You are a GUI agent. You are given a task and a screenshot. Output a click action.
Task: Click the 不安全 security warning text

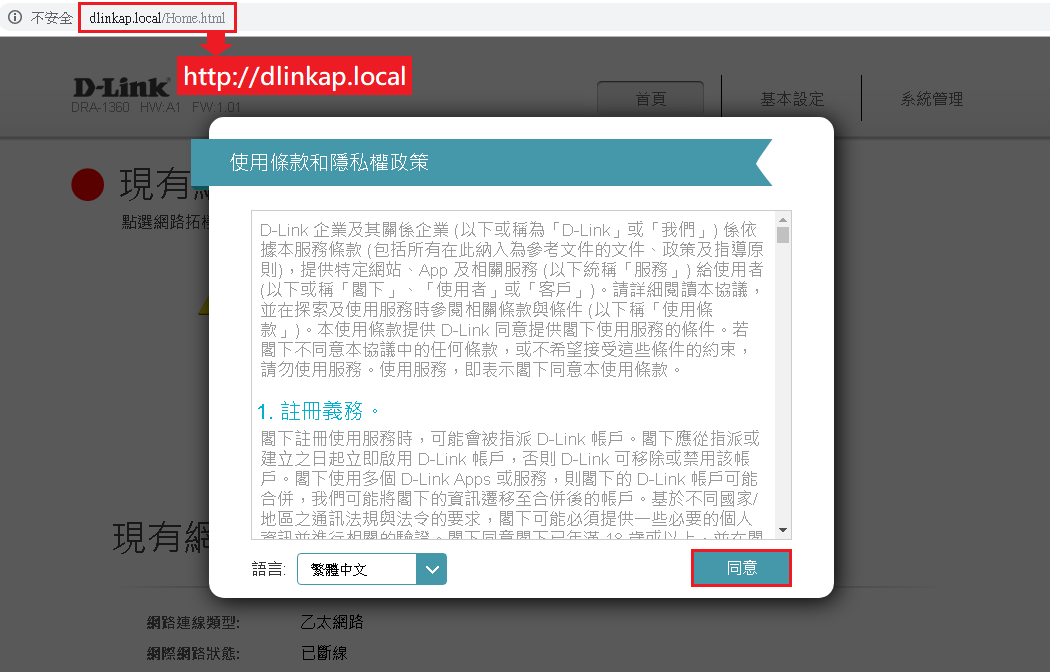pyautogui.click(x=51, y=18)
